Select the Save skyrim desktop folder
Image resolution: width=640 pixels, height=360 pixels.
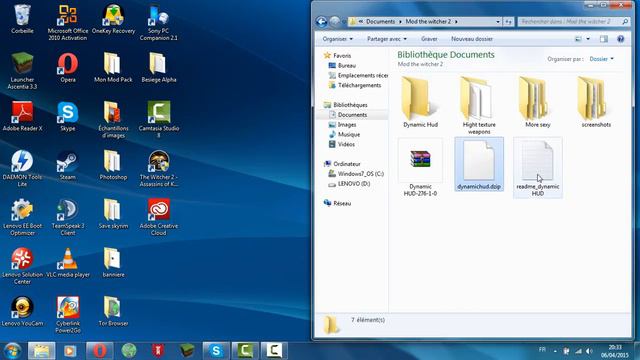click(113, 214)
